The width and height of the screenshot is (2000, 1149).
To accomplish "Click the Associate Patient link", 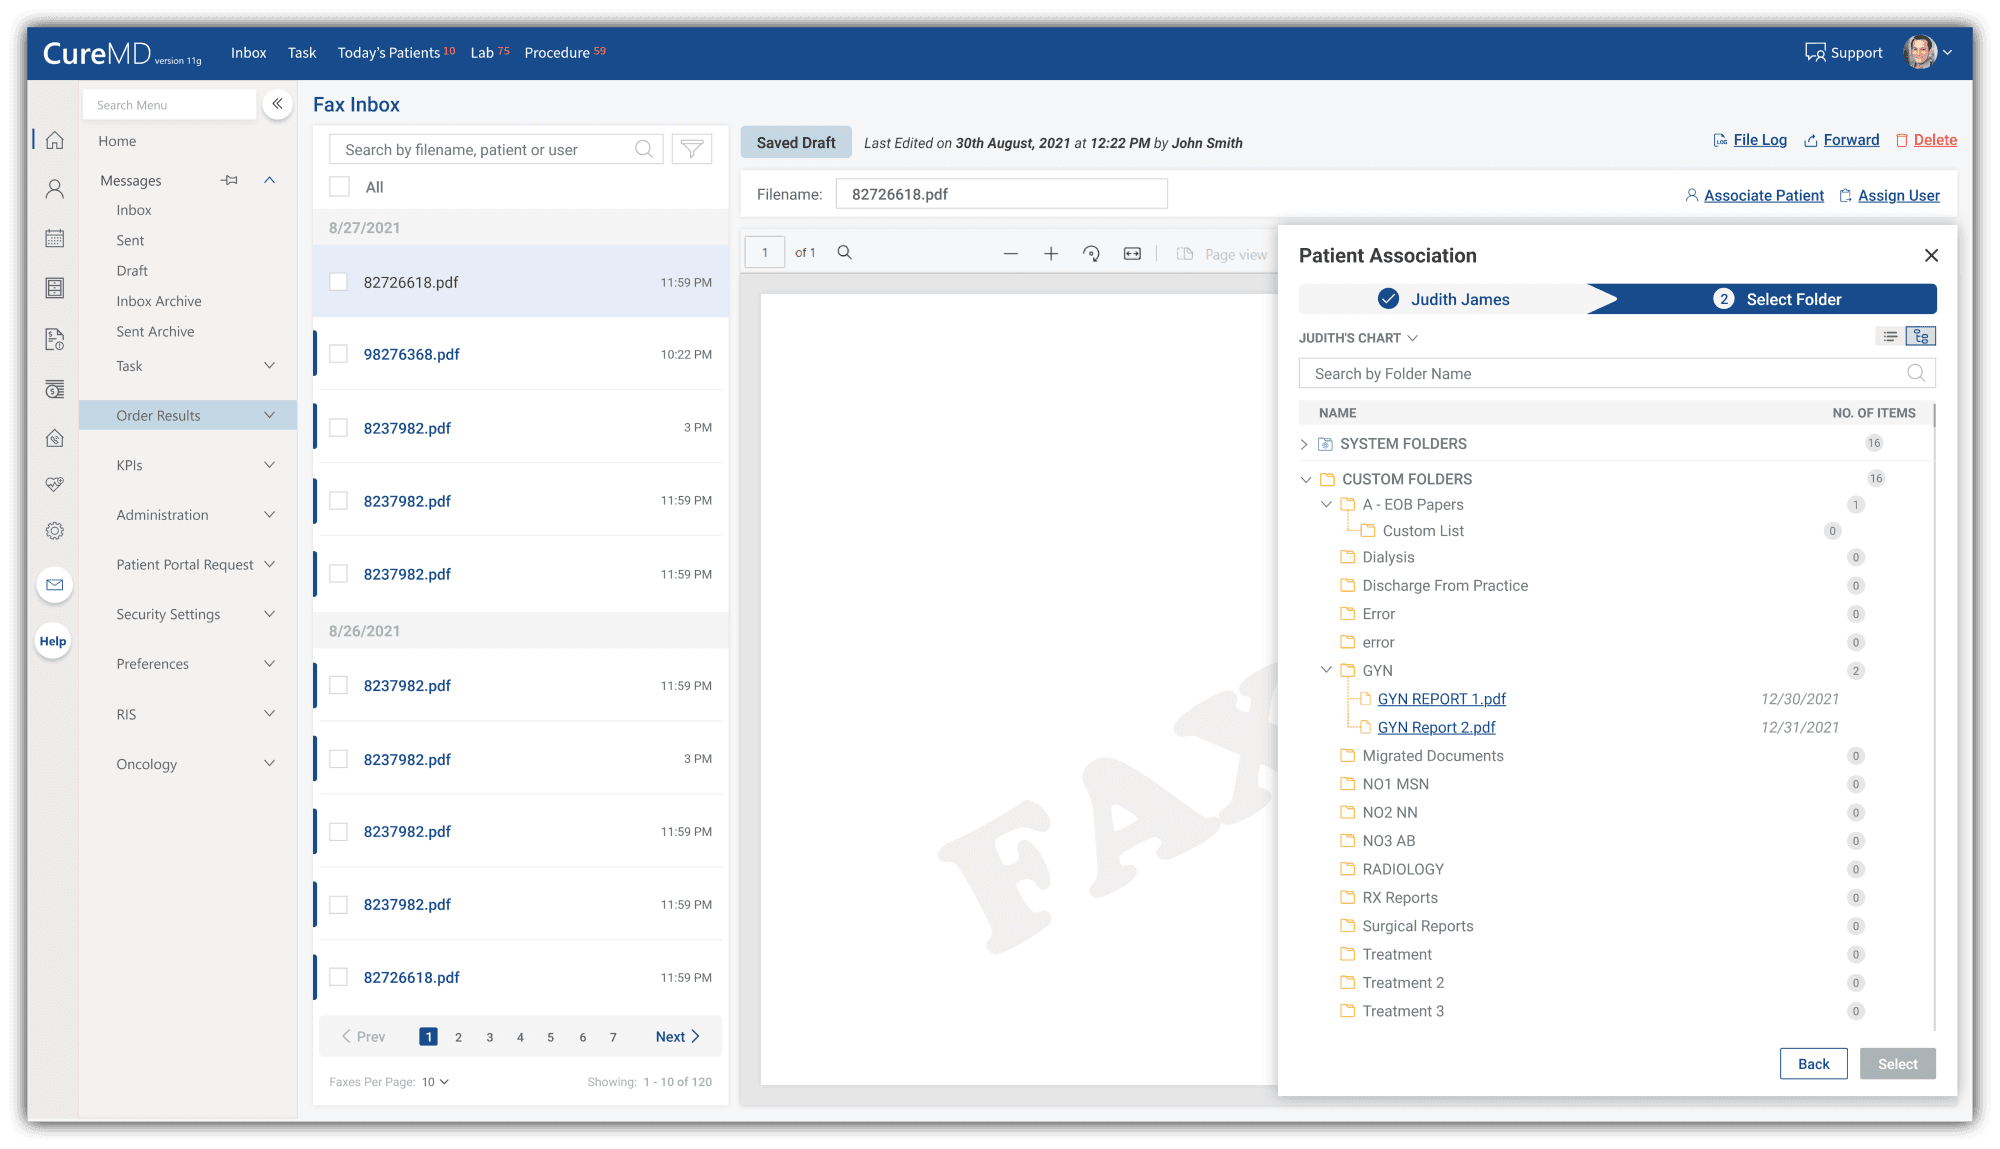I will coord(1763,196).
